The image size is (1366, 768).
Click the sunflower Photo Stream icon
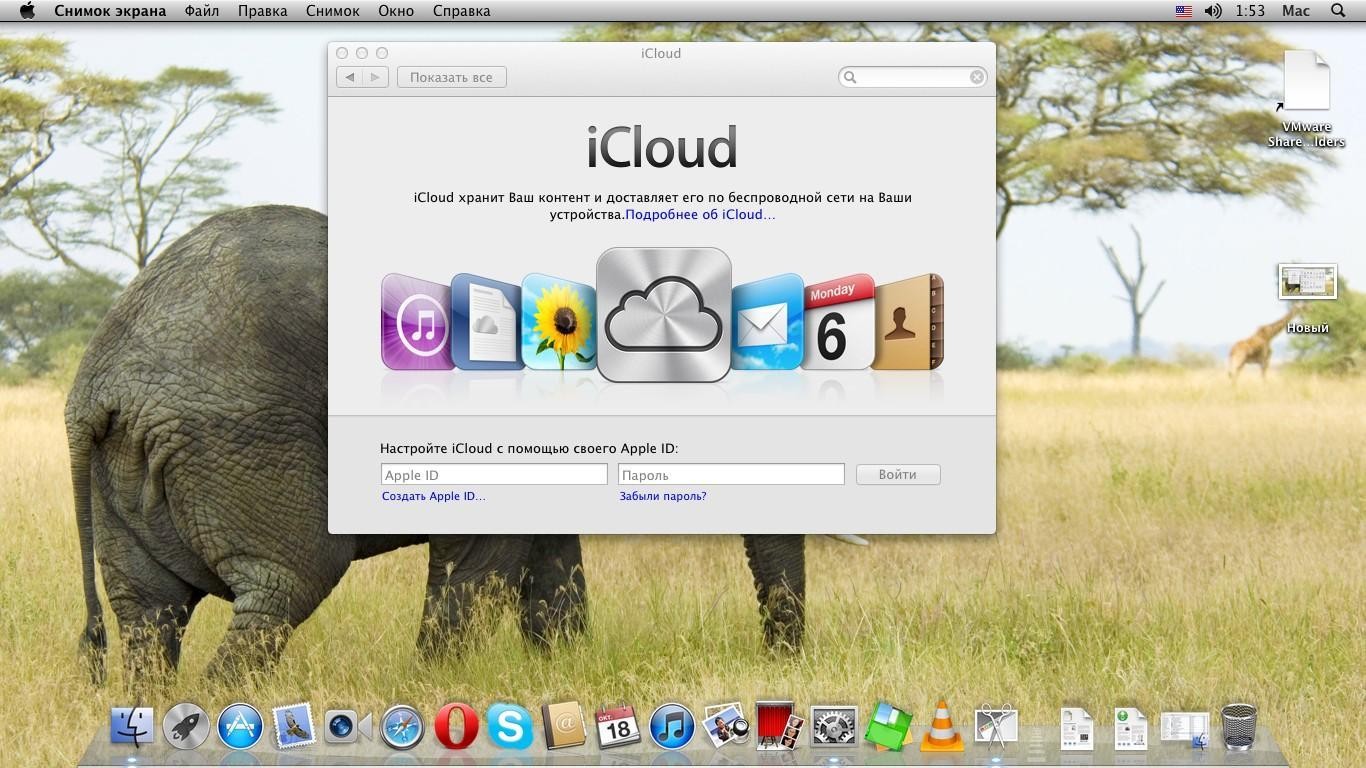coord(559,322)
